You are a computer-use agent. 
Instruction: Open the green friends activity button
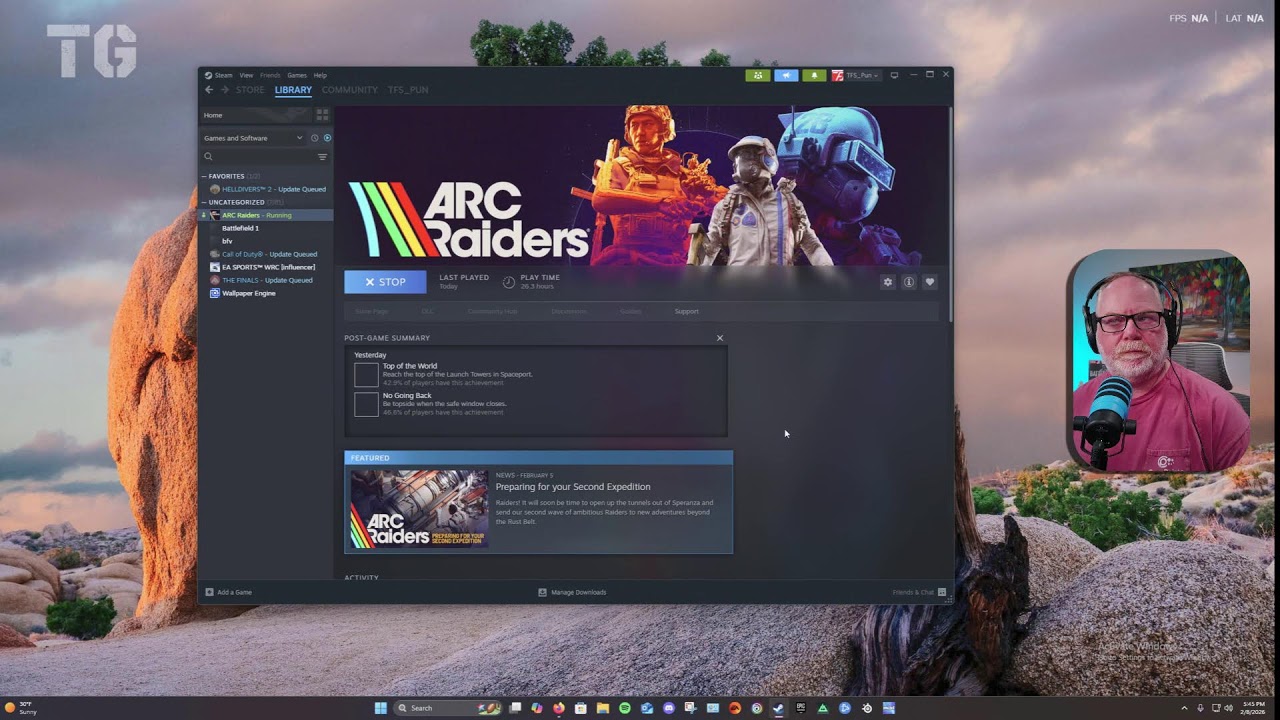pyautogui.click(x=757, y=75)
